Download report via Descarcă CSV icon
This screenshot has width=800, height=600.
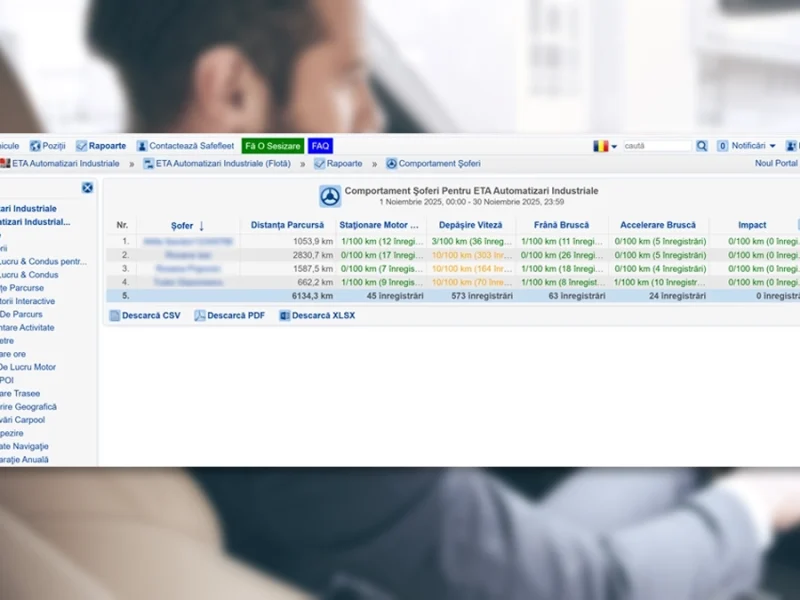[x=115, y=316]
